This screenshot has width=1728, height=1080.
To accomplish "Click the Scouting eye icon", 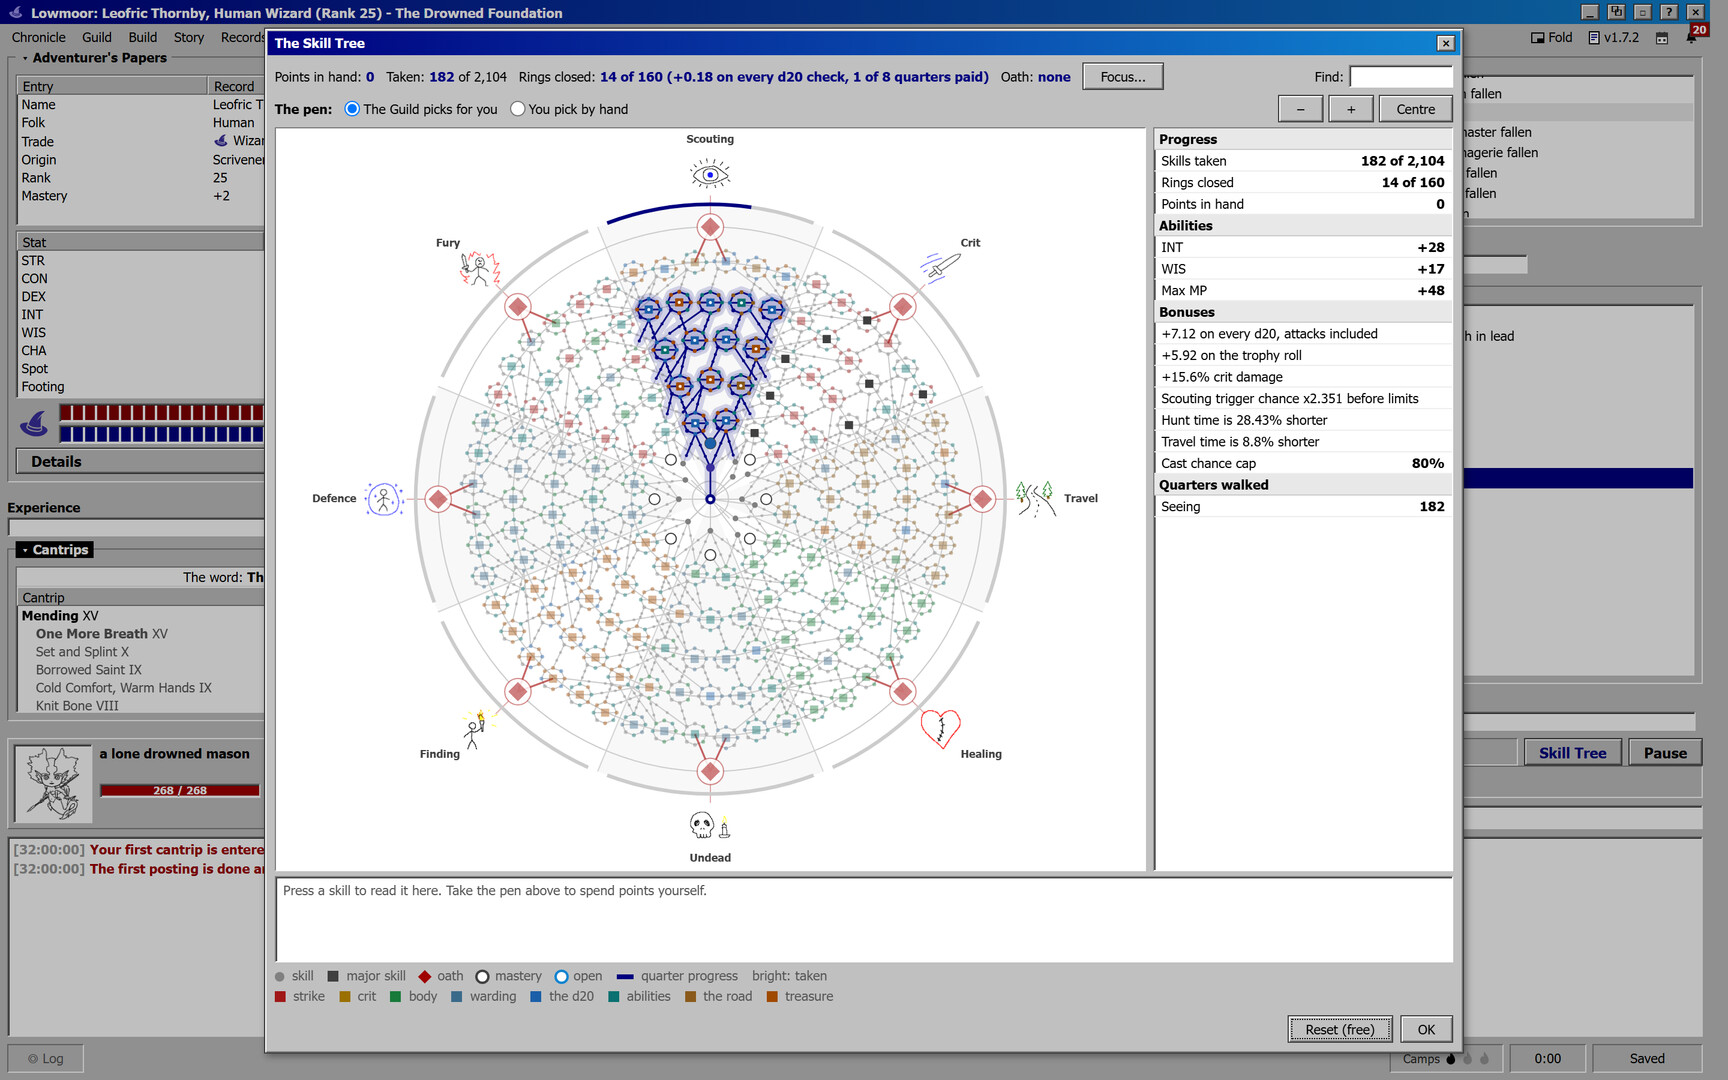I will click(710, 175).
